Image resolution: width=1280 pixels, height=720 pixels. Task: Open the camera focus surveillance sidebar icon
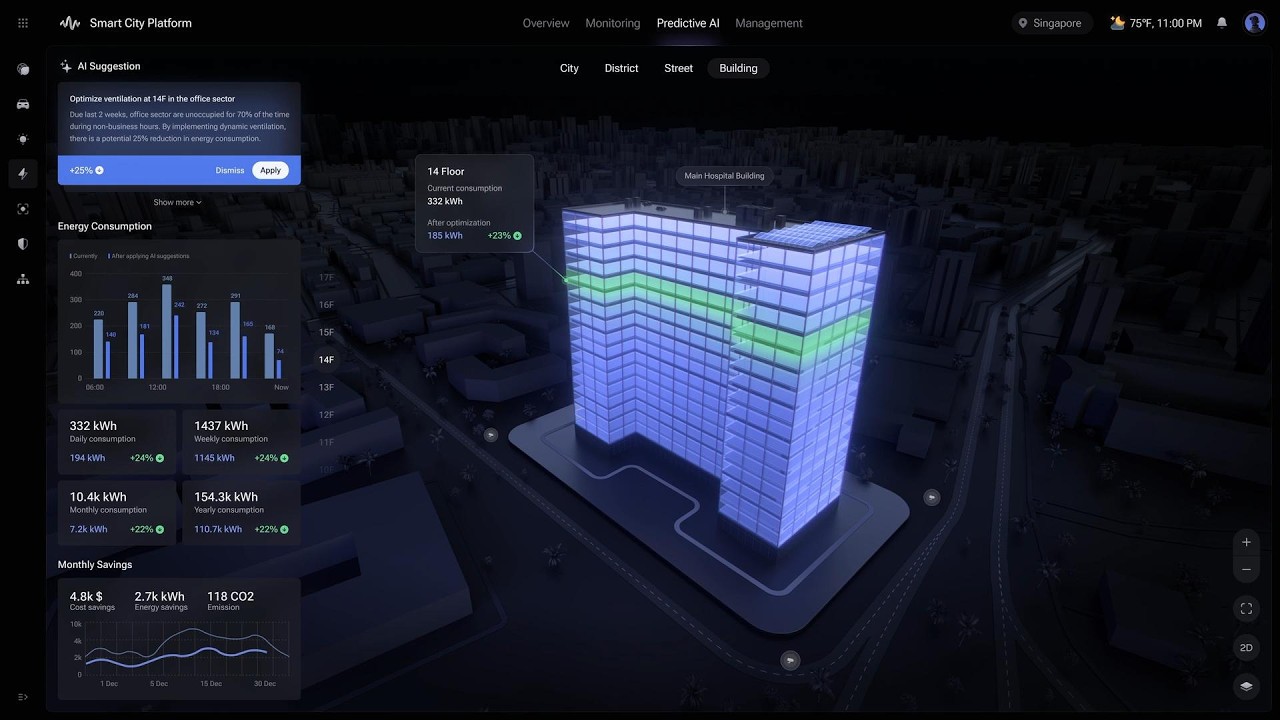click(x=23, y=209)
